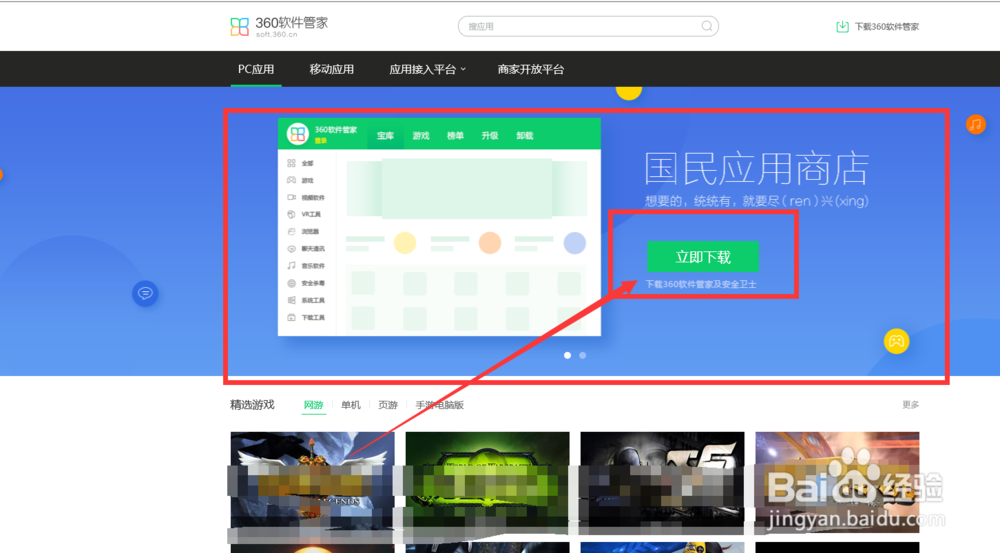This screenshot has width=1000, height=553.
Task: Open the yellow game controller floating icon
Action: tap(896, 341)
